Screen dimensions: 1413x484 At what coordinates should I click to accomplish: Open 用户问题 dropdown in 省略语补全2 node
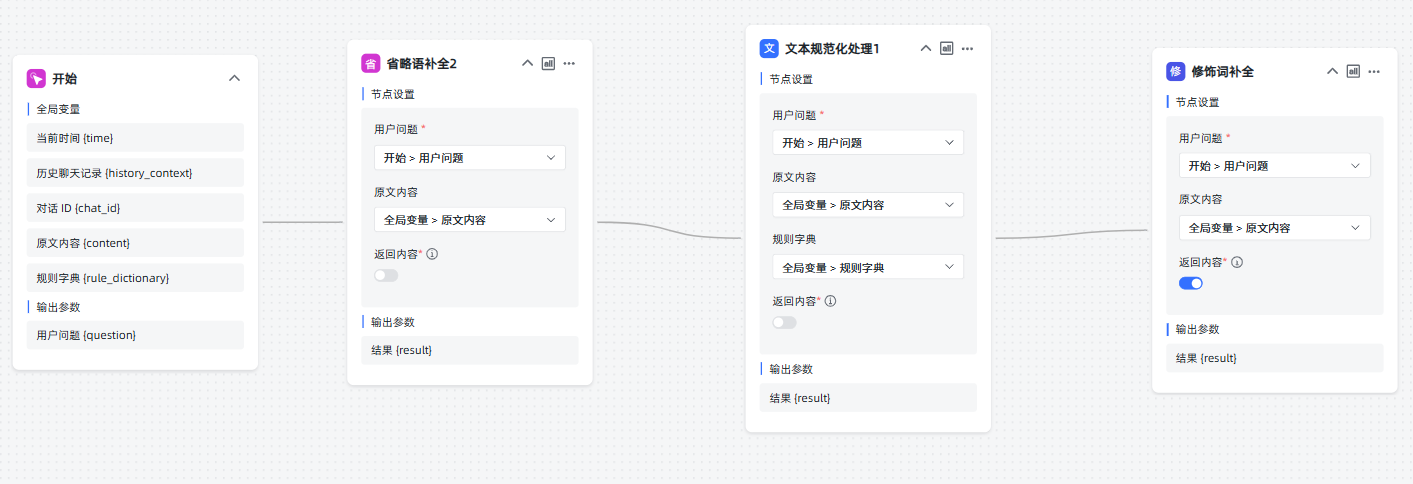tap(470, 157)
